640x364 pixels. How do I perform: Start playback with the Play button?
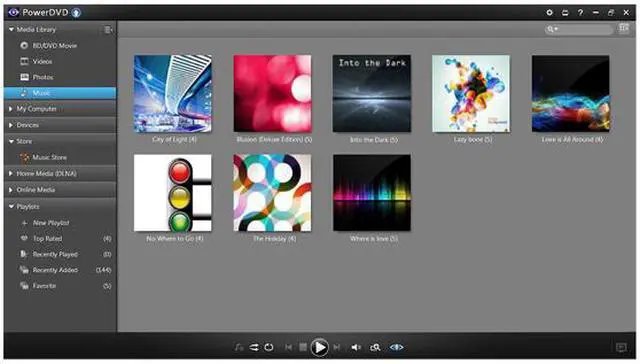[x=319, y=347]
